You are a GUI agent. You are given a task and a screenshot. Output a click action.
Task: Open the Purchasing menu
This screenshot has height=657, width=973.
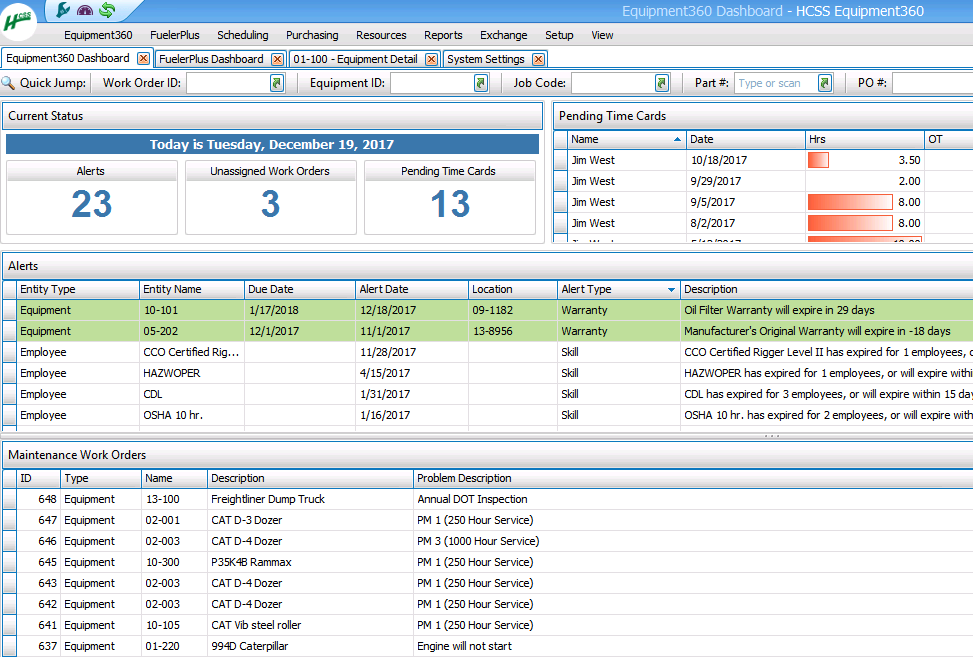312,35
